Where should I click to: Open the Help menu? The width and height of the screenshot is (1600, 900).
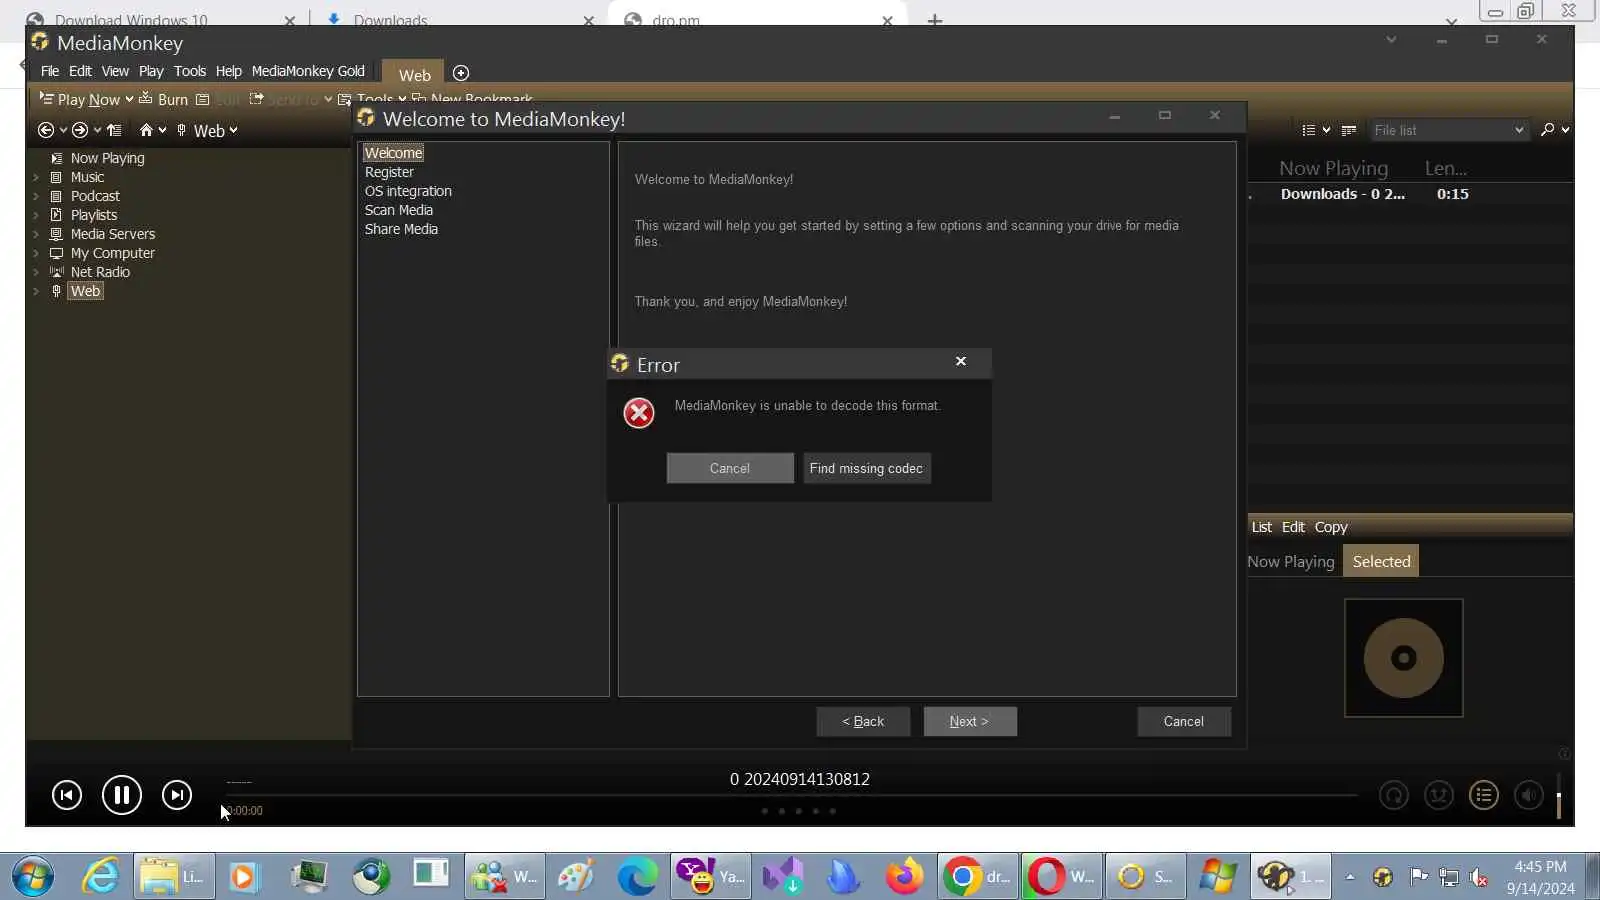coord(229,71)
